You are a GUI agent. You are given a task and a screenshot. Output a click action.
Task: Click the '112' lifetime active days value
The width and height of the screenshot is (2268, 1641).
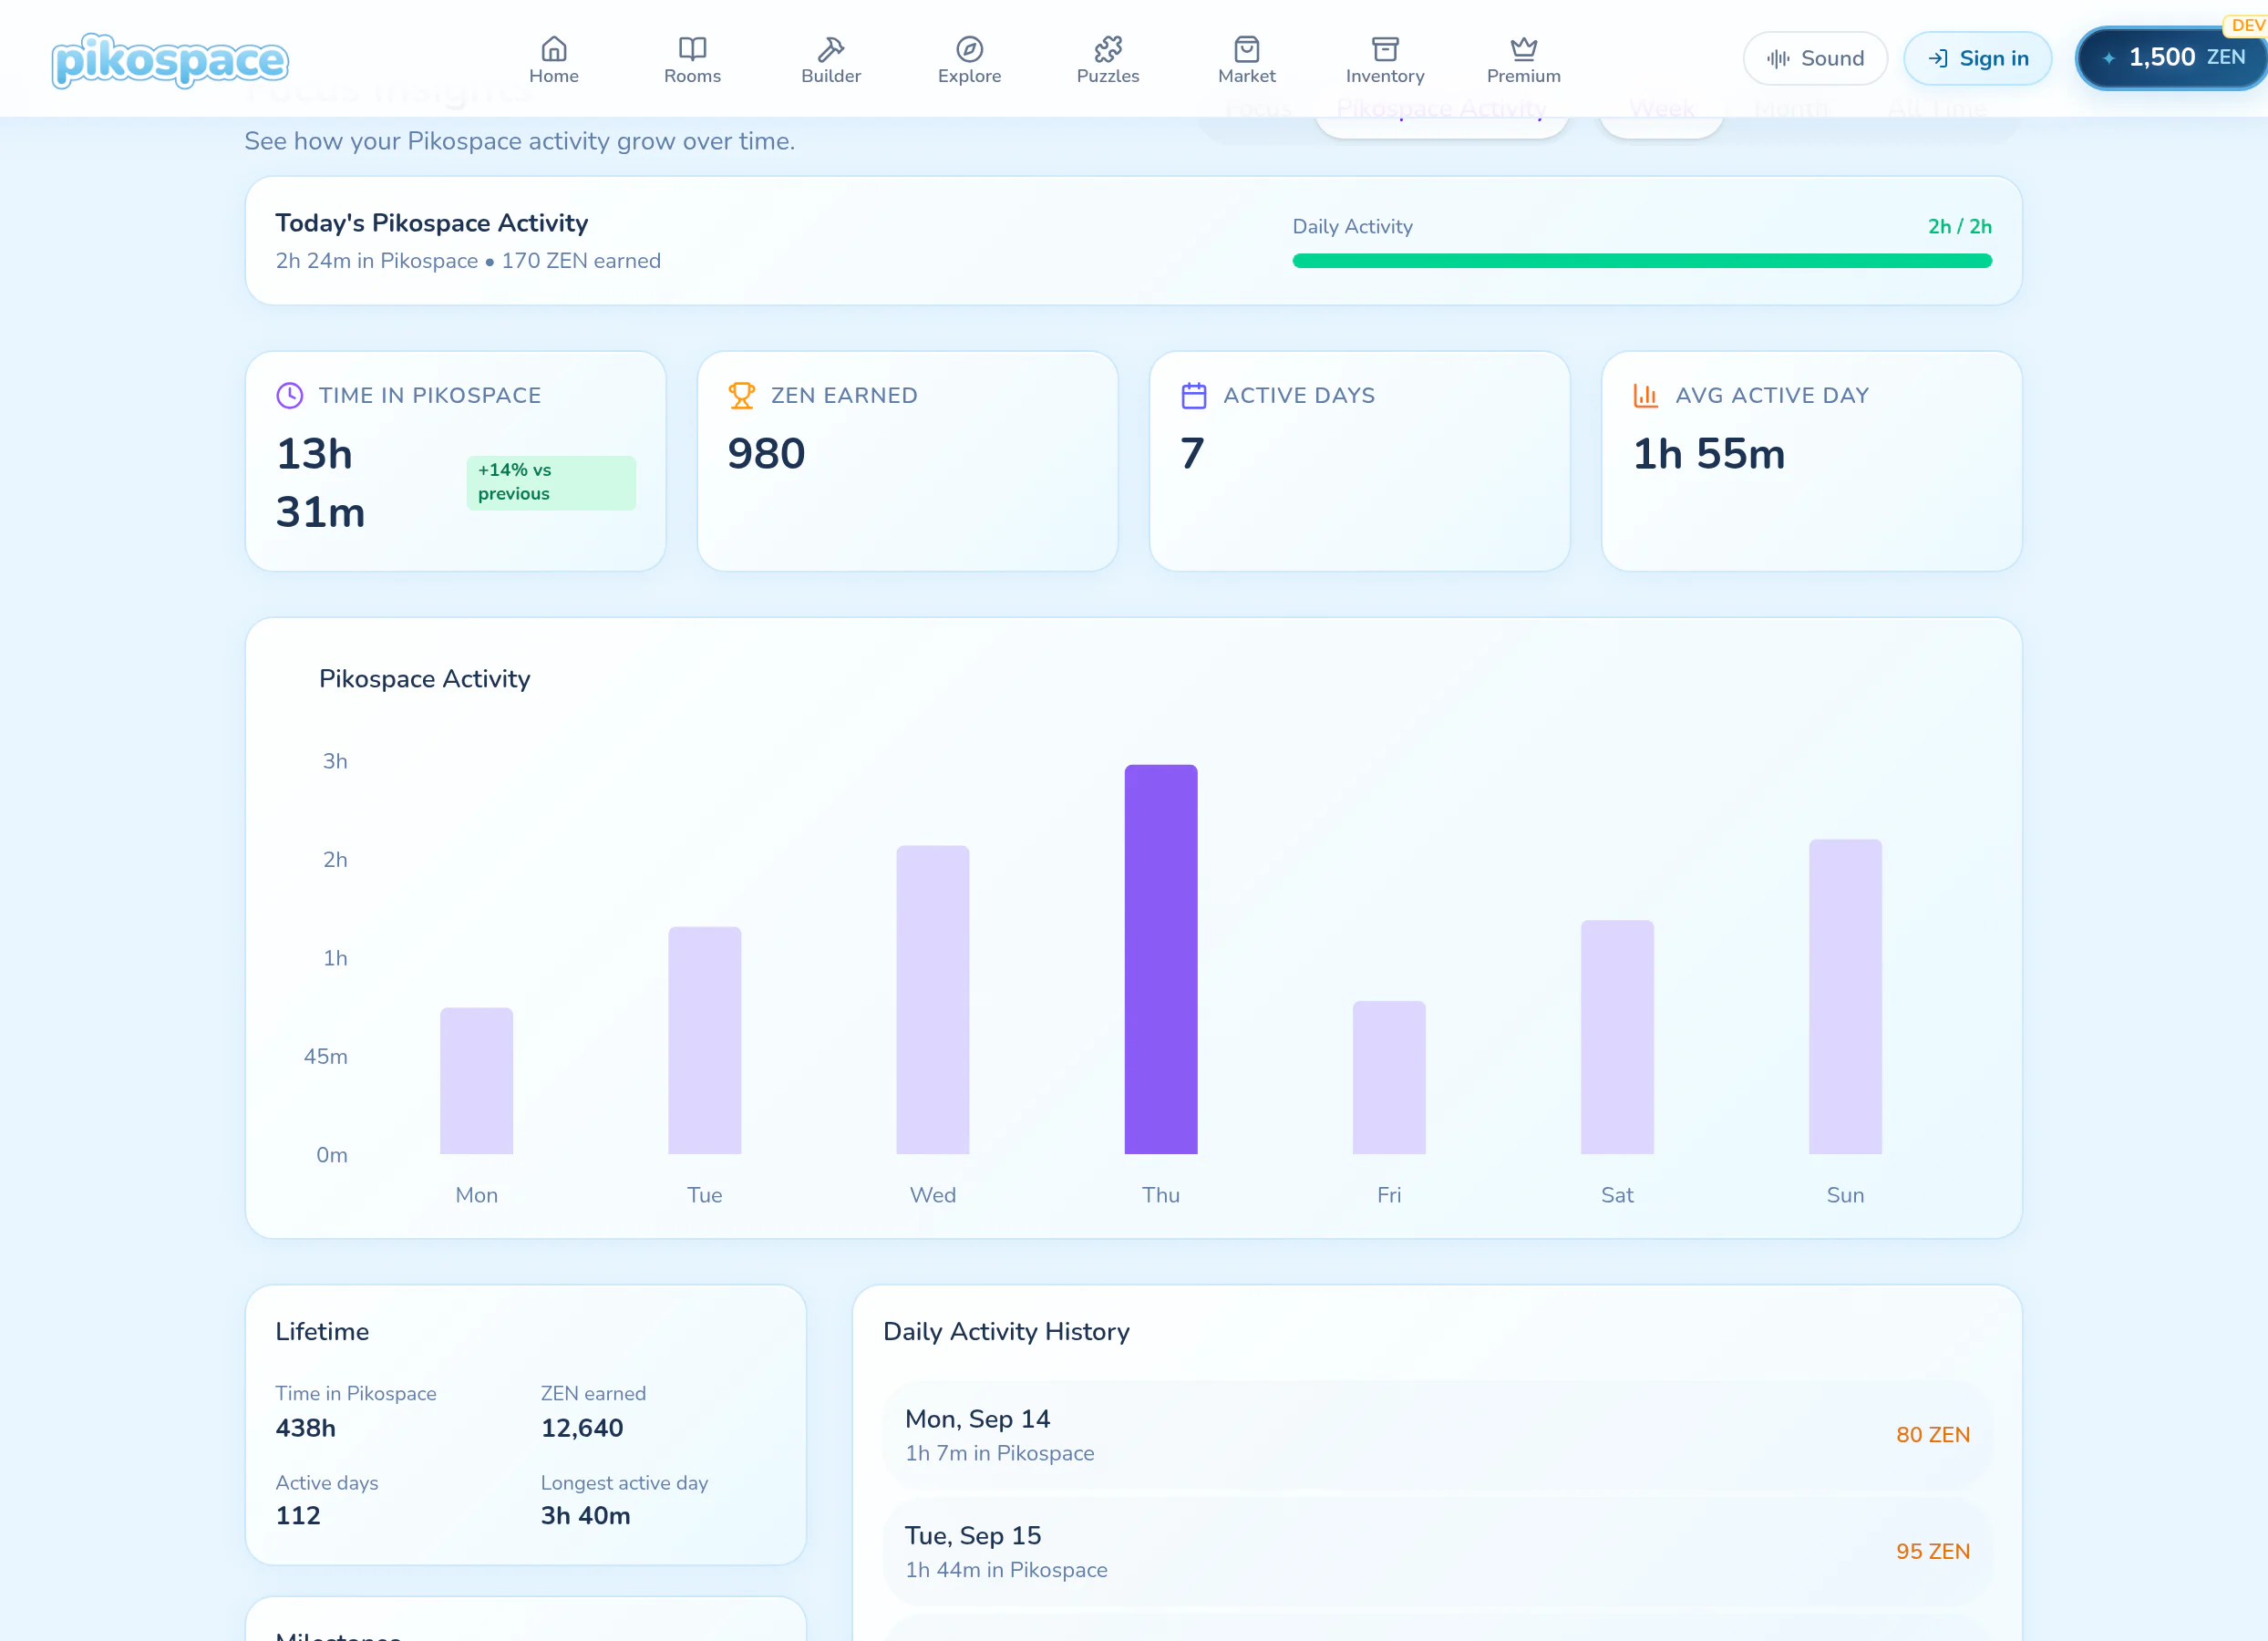297,1516
